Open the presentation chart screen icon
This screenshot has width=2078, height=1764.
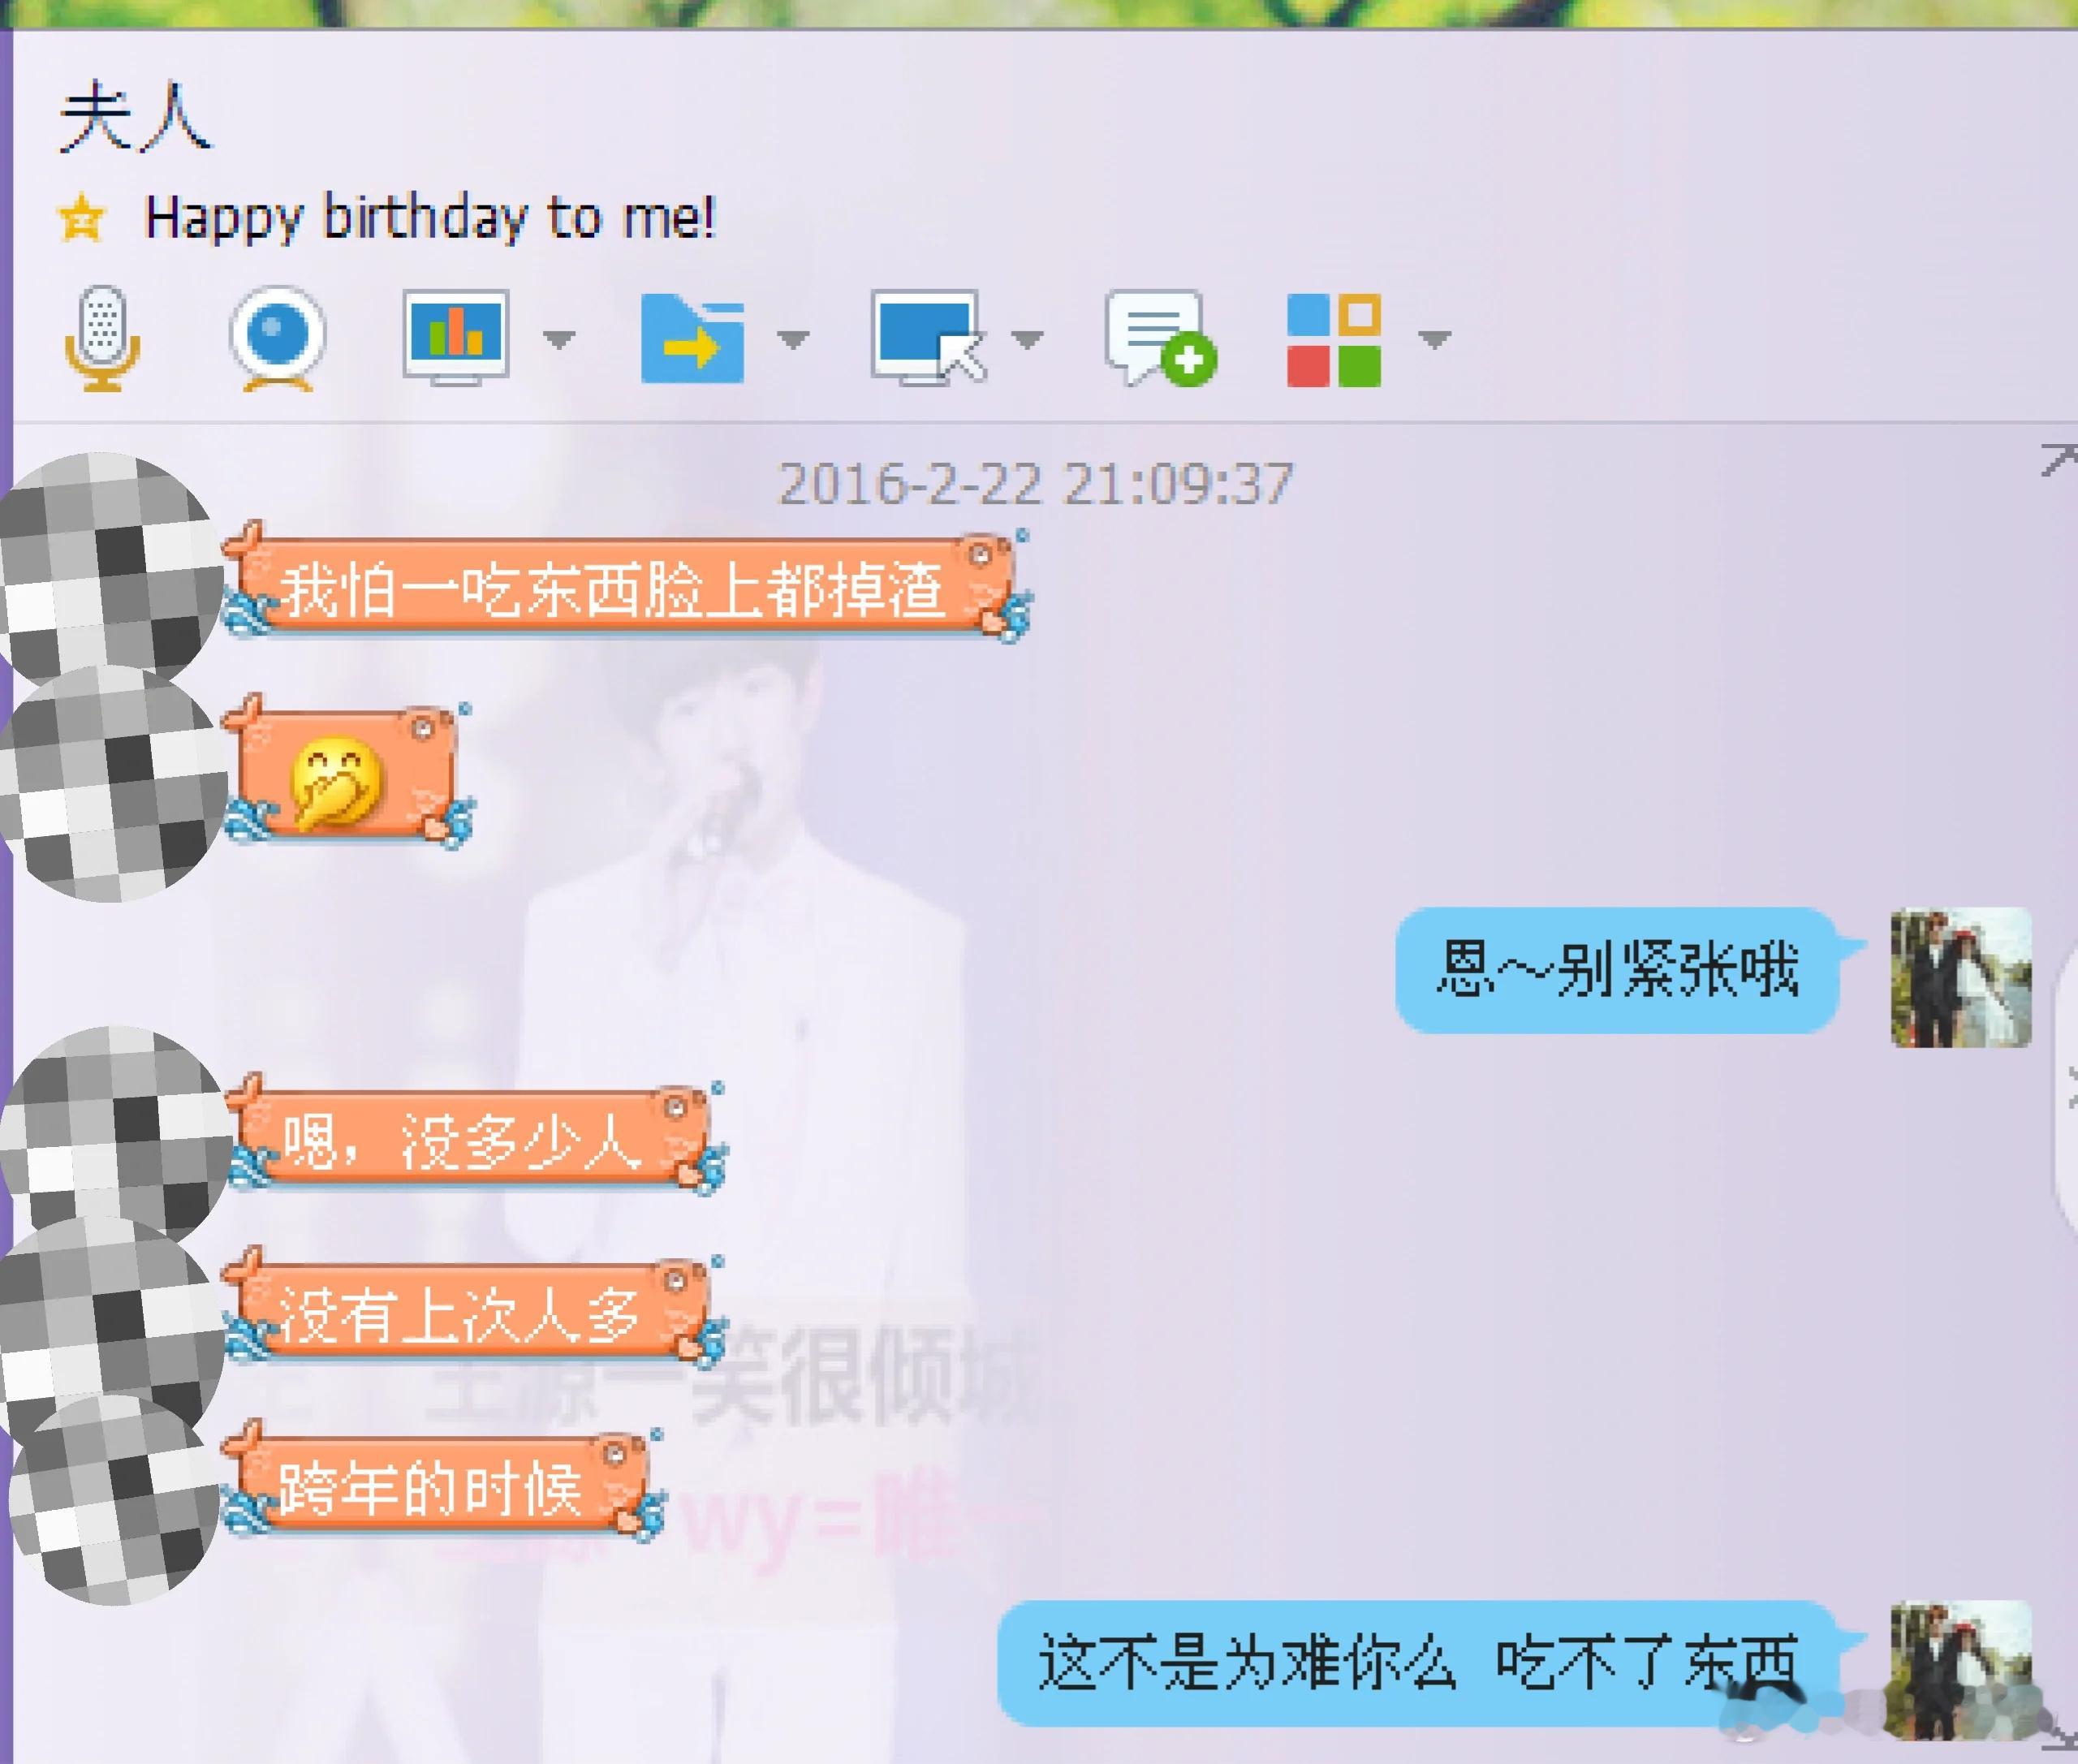click(456, 338)
